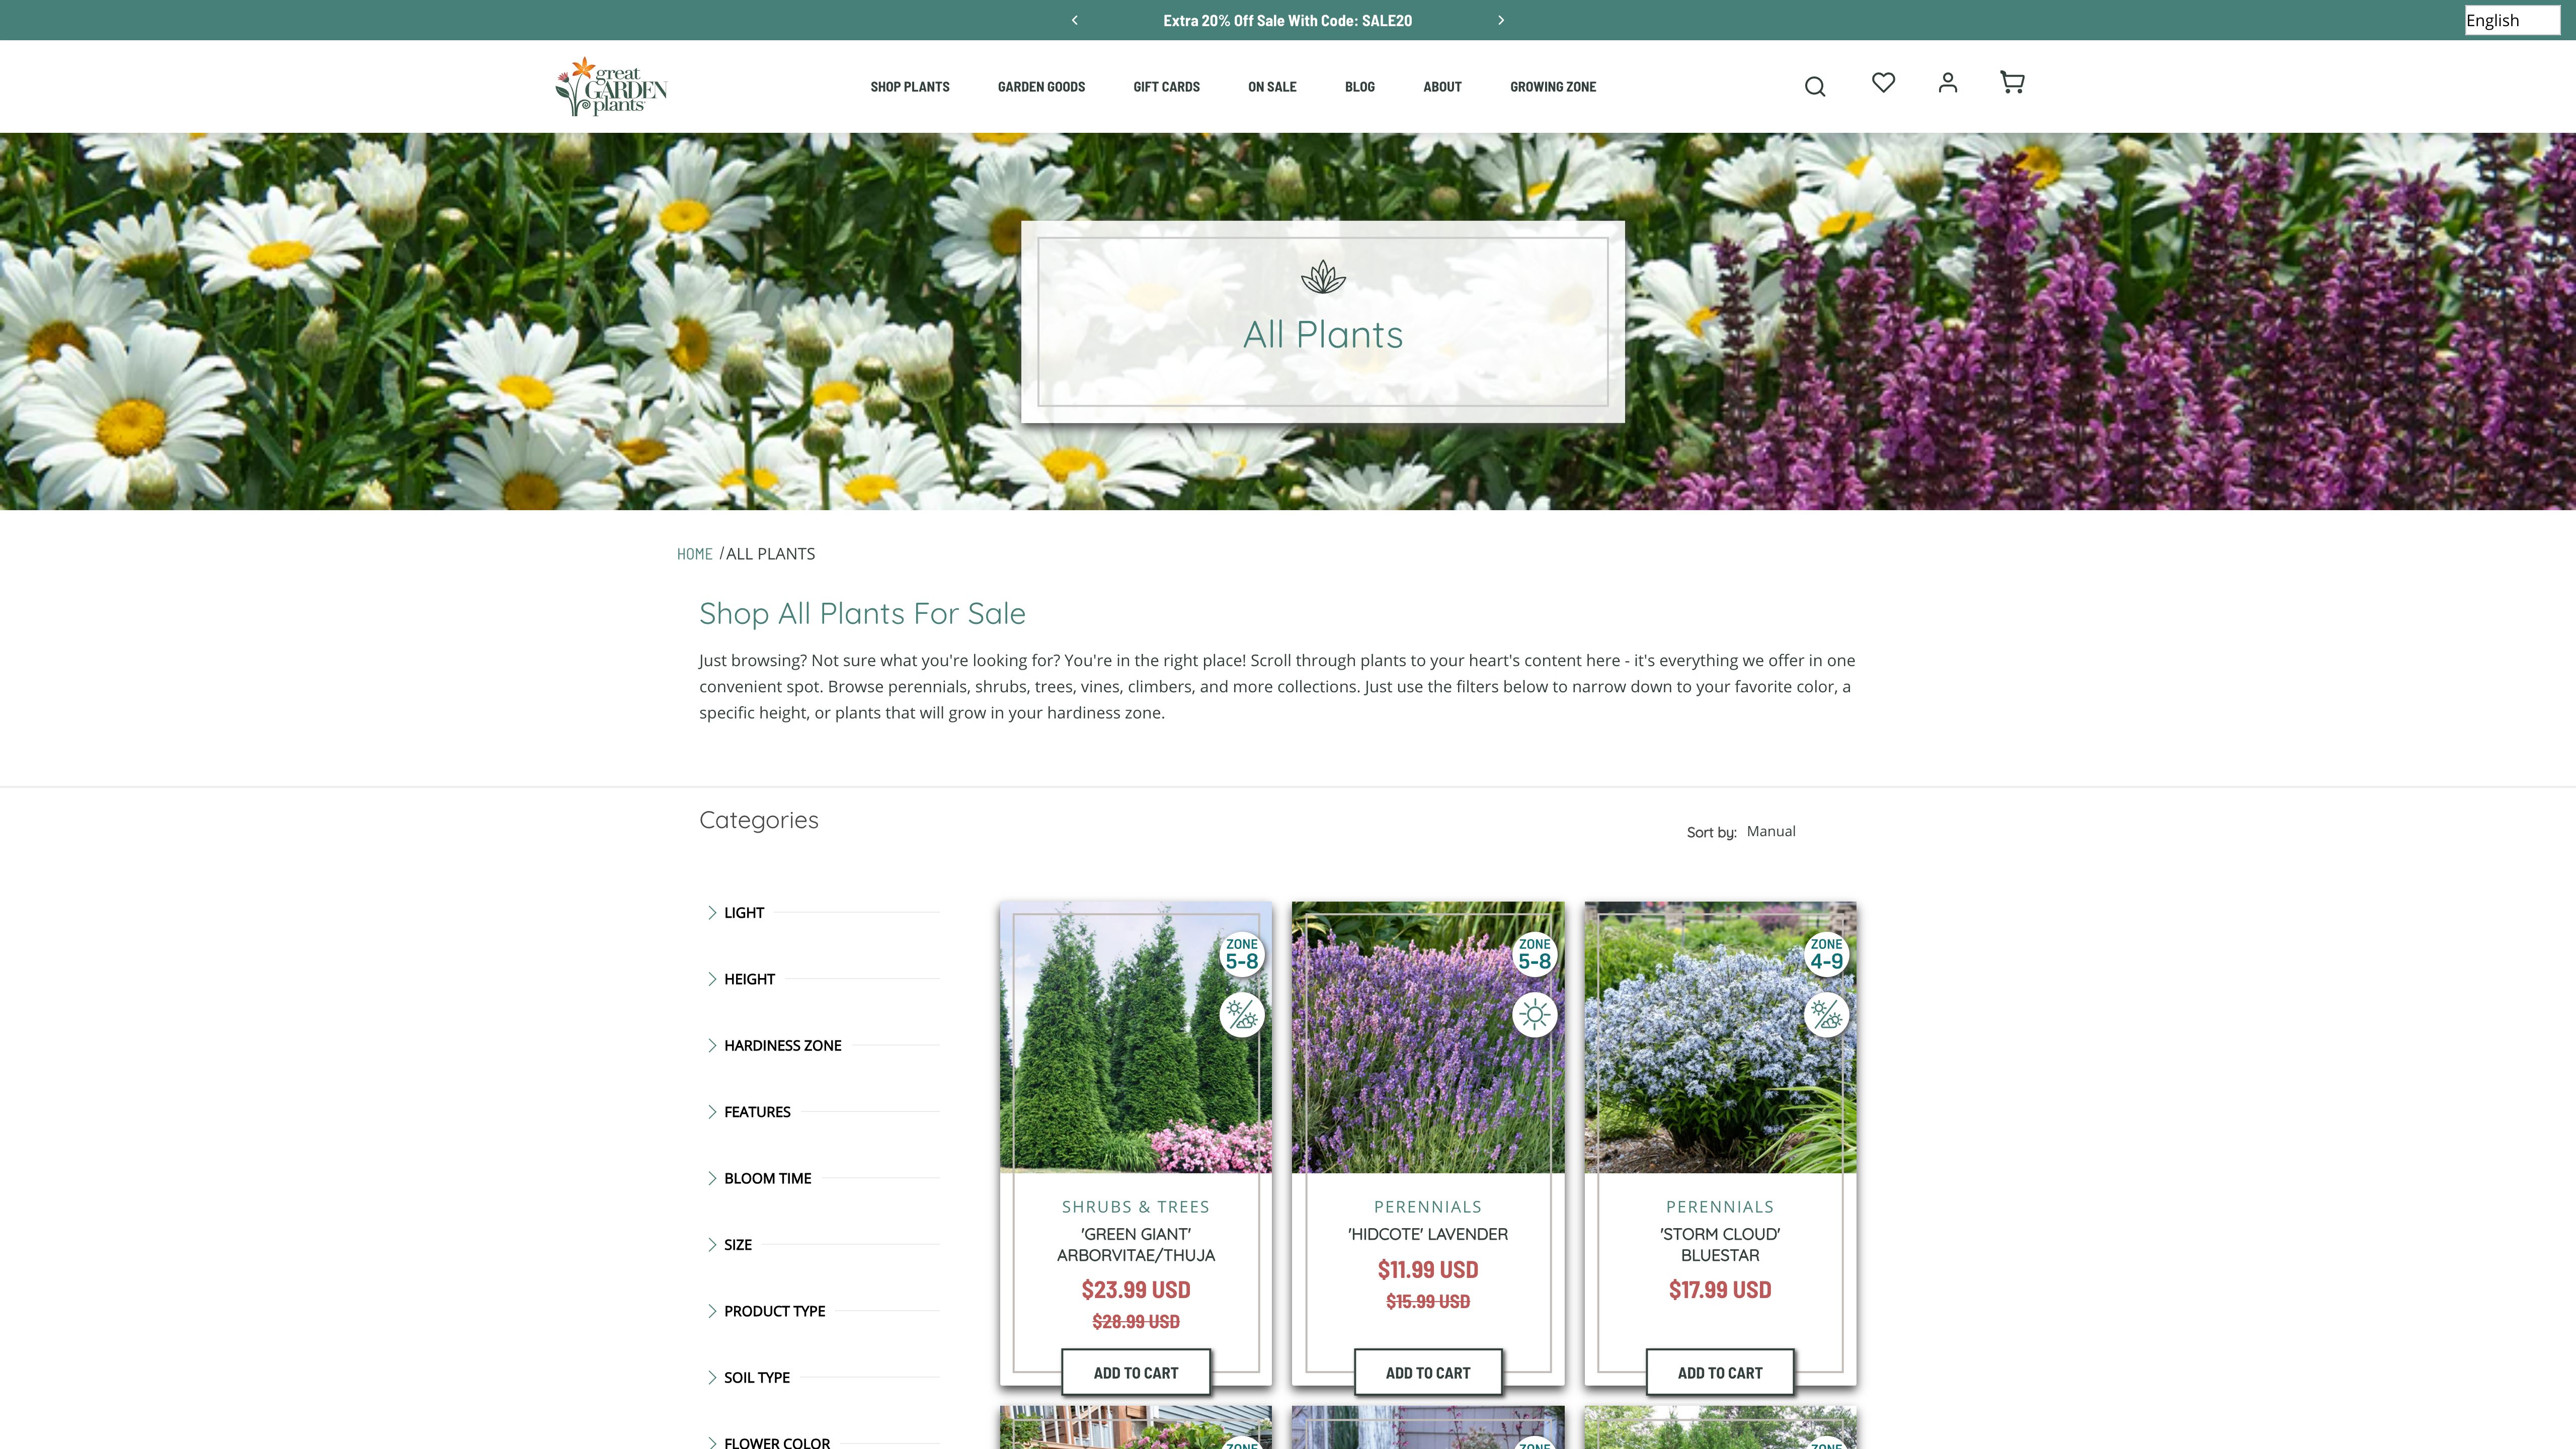The image size is (2576, 1449).
Task: Click the next arrow on promotional banner
Action: 1500,20
